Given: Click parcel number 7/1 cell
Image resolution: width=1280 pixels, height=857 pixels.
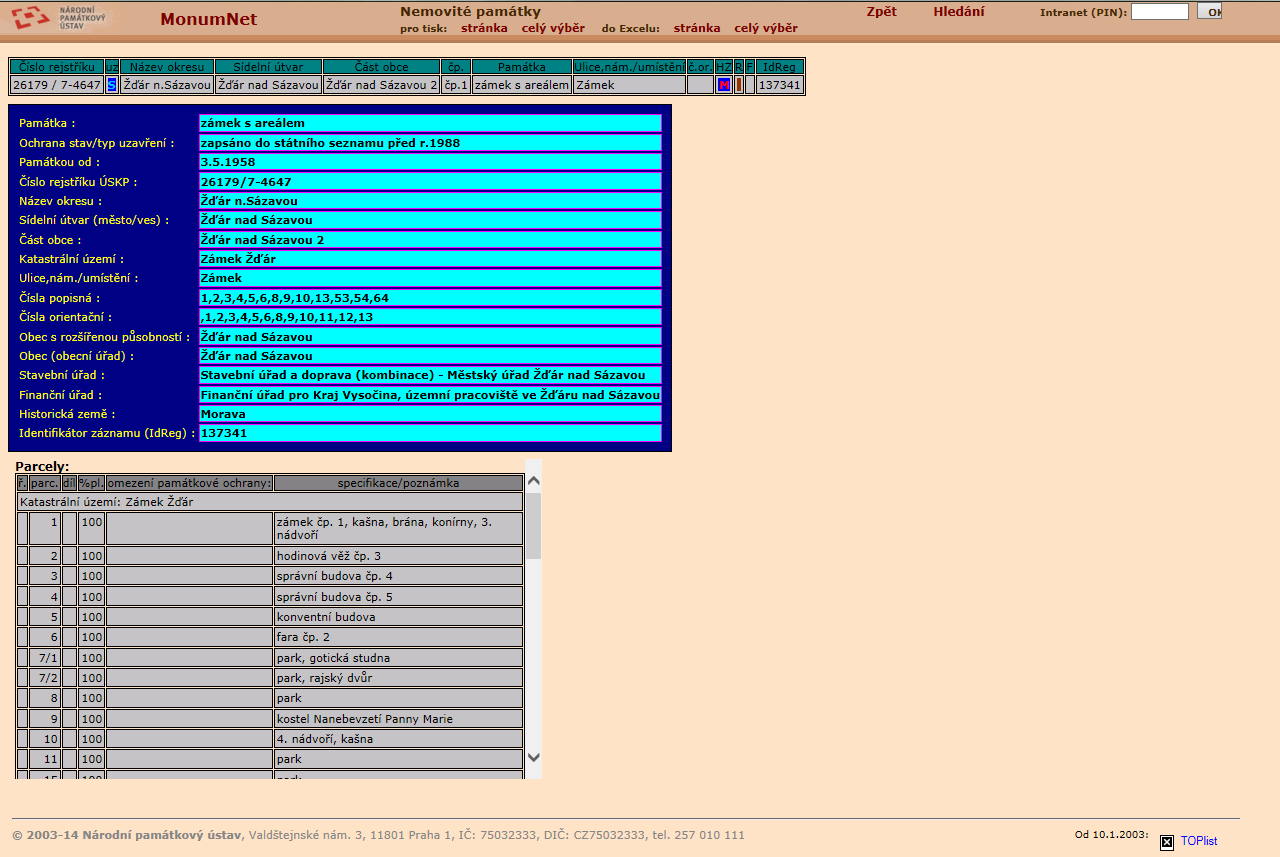Looking at the screenshot, I should point(45,658).
